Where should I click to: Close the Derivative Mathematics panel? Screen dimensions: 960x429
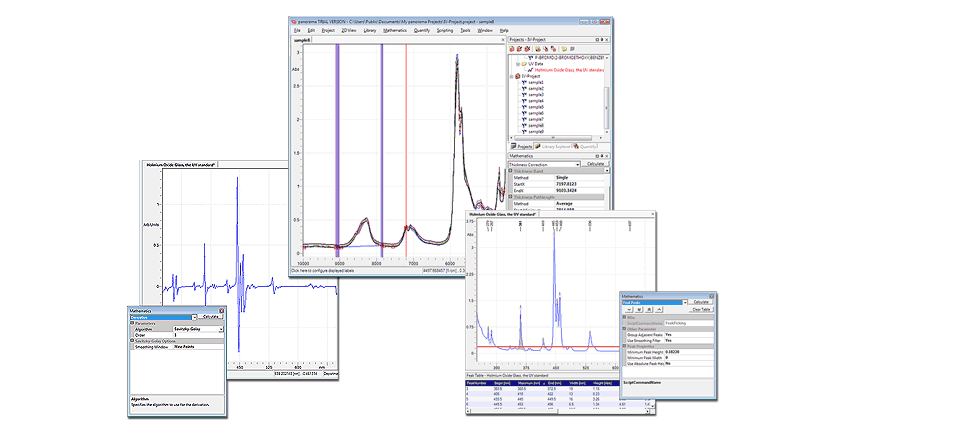pos(222,310)
